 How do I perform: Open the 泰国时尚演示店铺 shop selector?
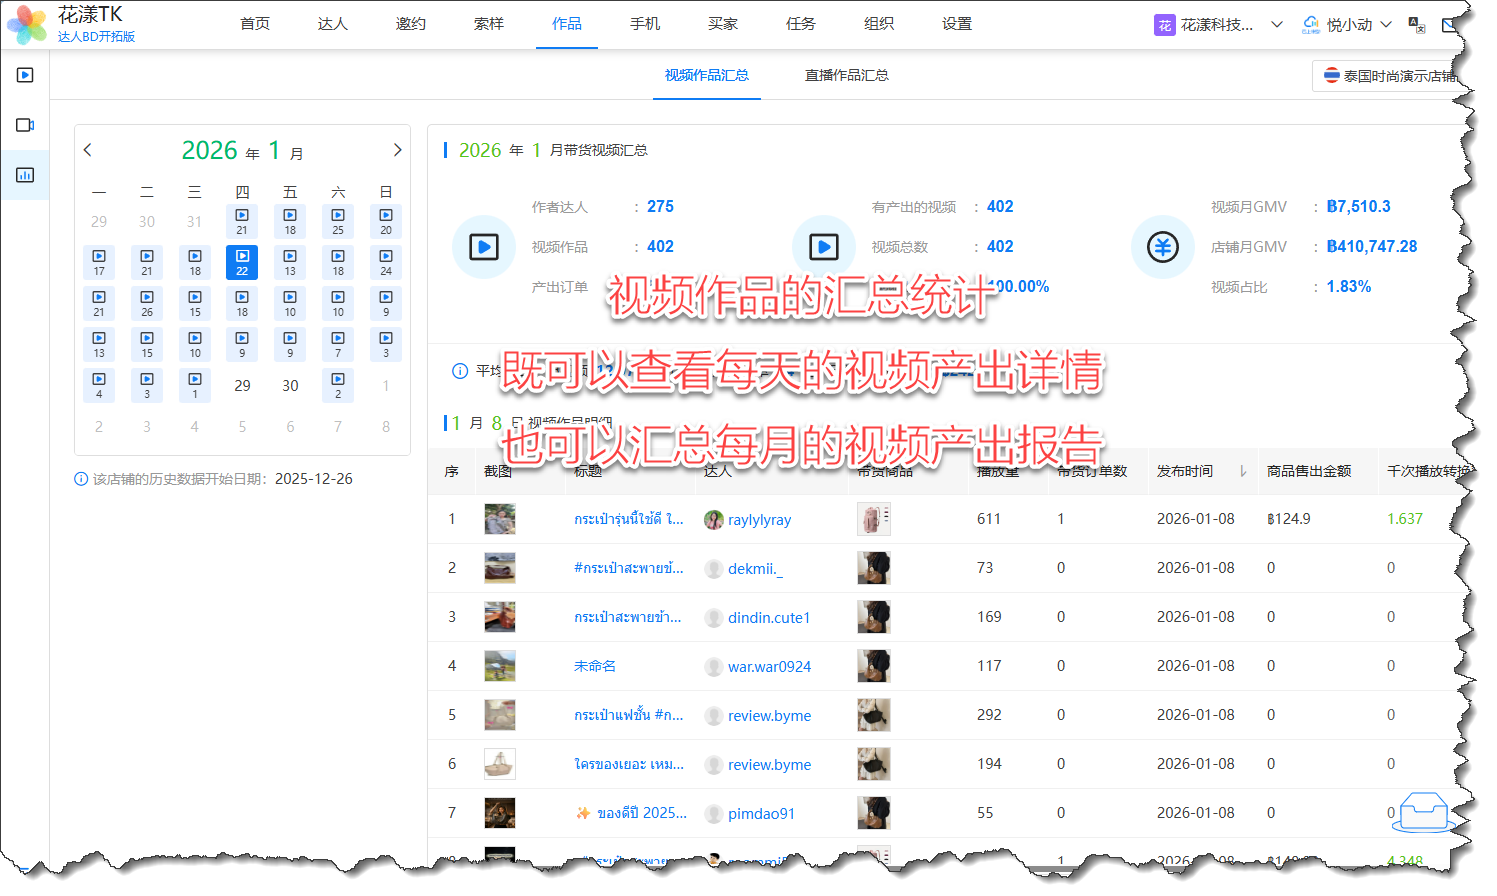(1388, 76)
